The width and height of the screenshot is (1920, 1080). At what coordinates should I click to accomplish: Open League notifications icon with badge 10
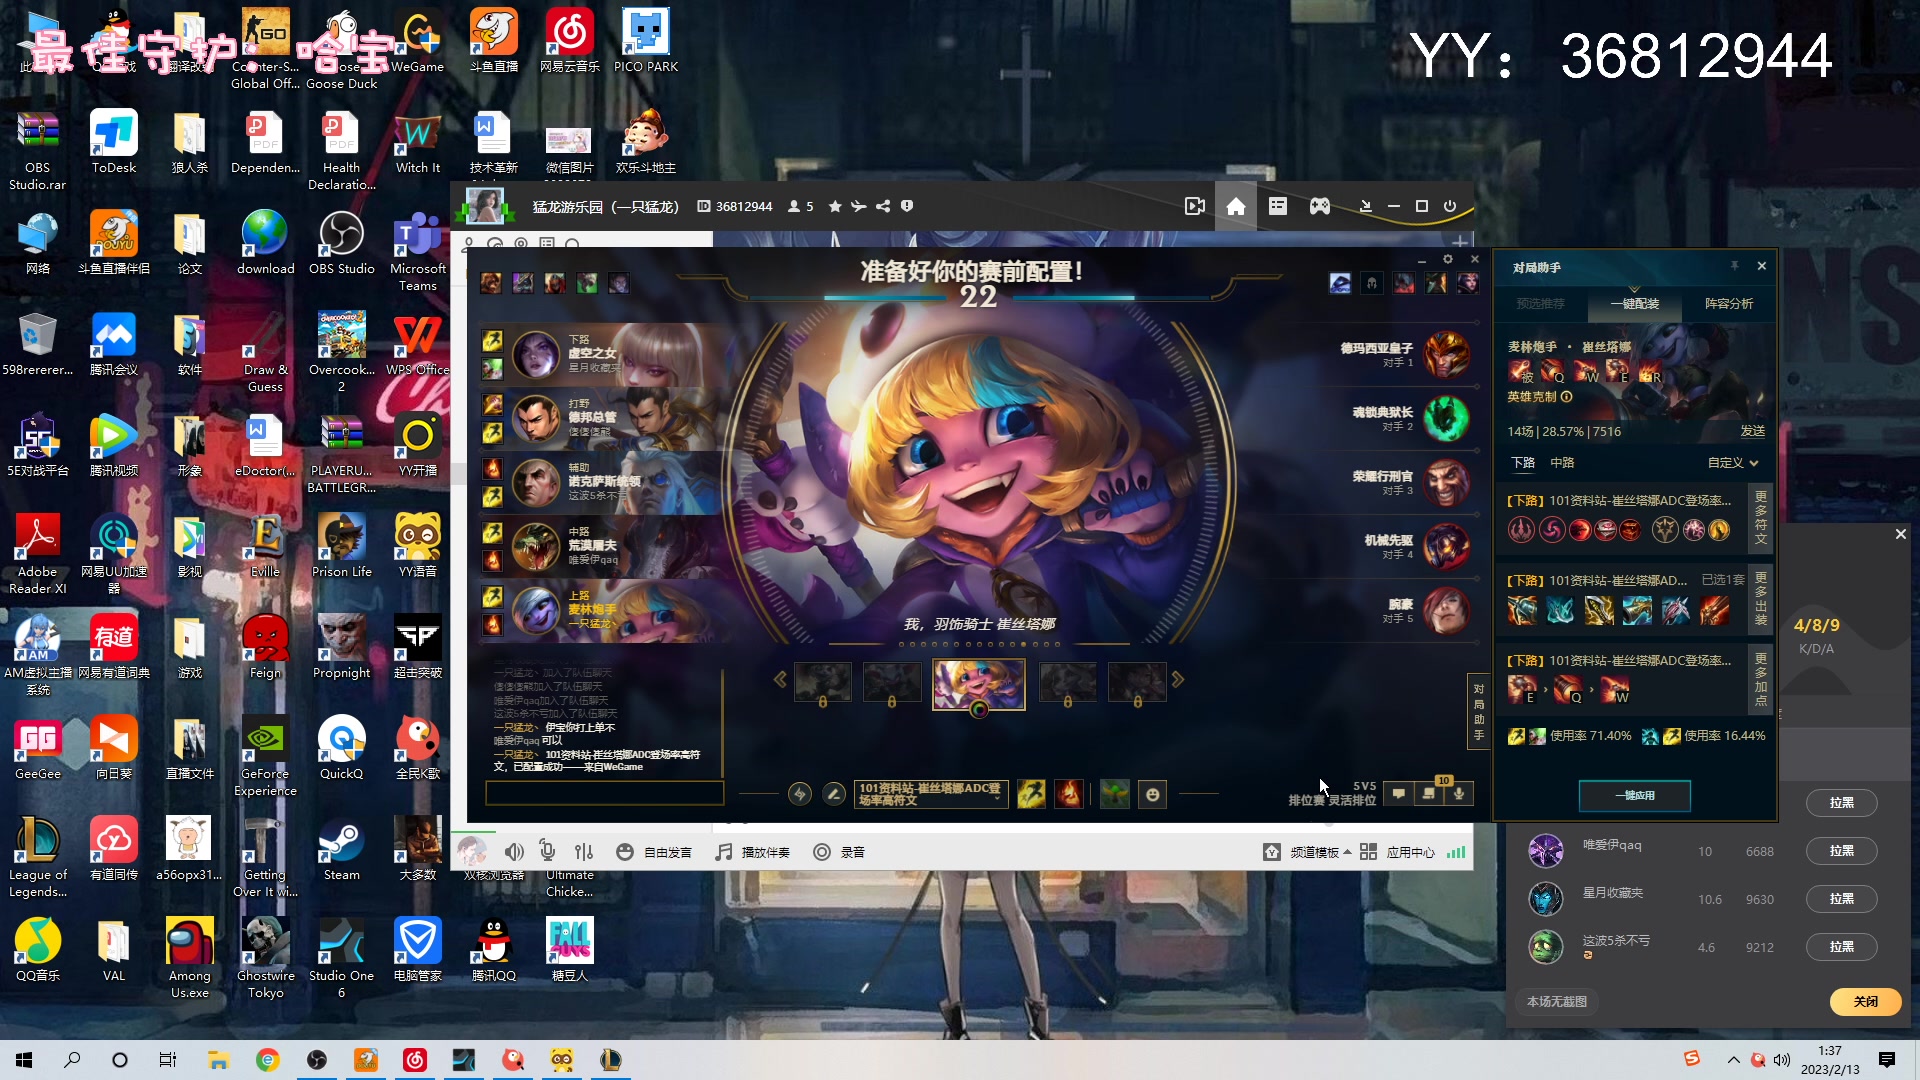tap(1430, 794)
